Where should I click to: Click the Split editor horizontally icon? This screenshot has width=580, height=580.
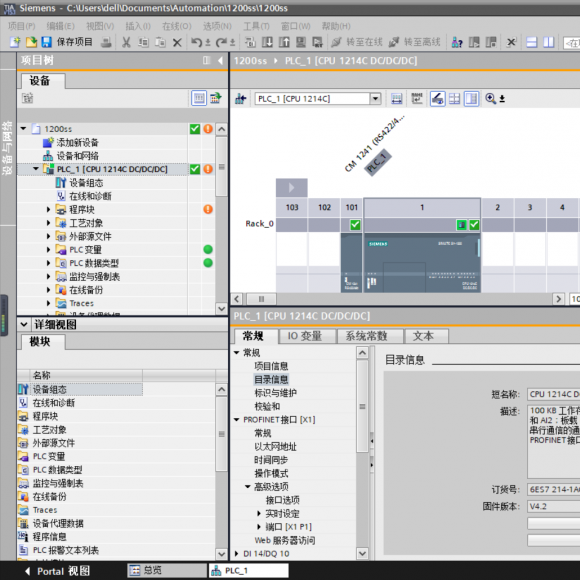[532, 42]
